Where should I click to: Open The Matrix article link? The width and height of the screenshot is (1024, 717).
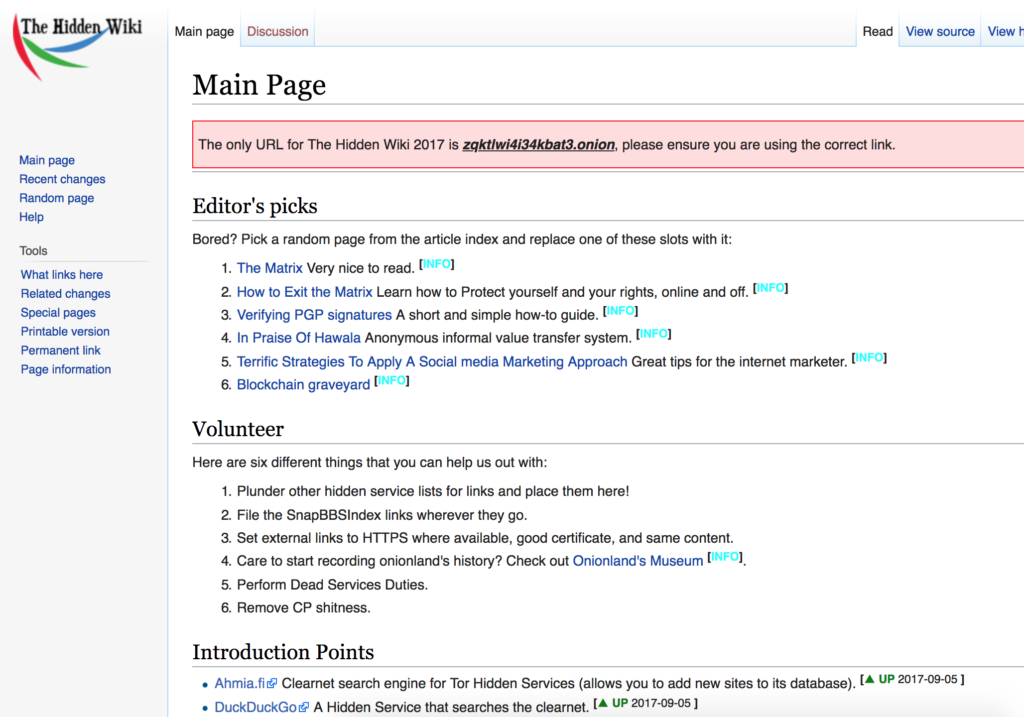point(269,268)
